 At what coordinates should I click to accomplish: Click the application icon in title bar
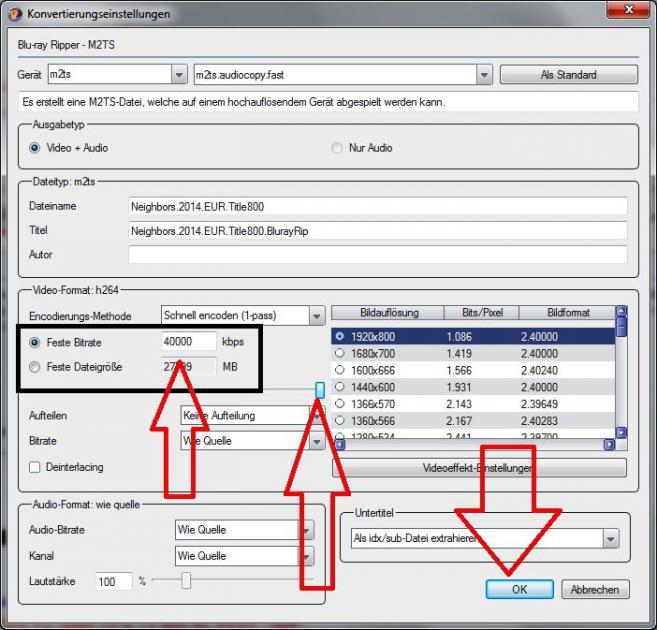[x=16, y=14]
